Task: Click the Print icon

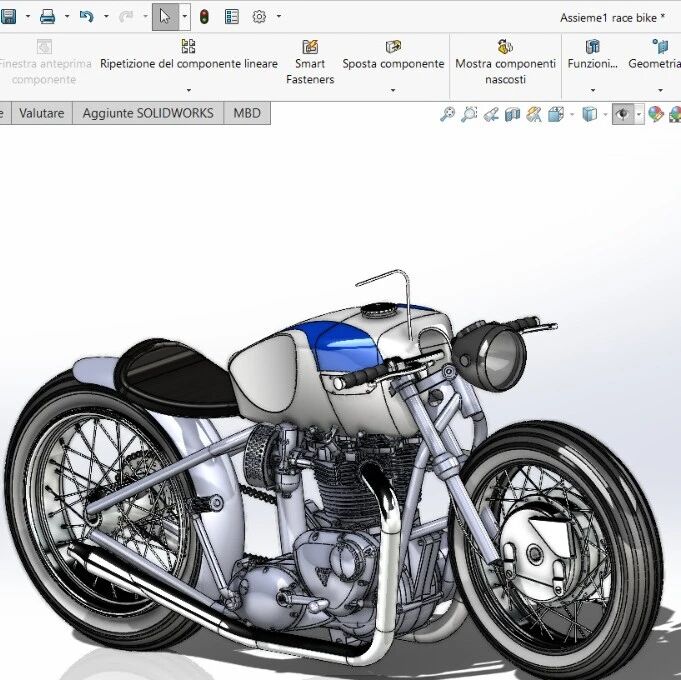Action: tap(47, 17)
